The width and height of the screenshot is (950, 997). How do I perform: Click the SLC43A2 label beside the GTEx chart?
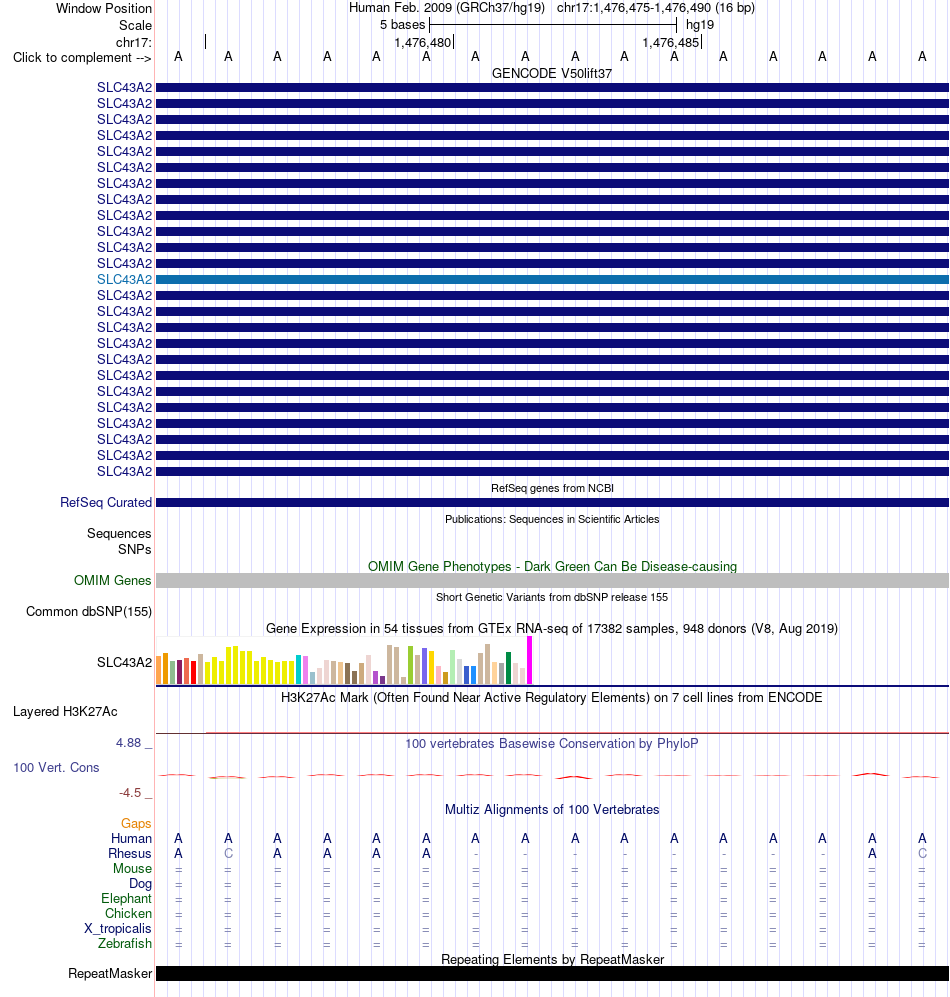point(125,663)
